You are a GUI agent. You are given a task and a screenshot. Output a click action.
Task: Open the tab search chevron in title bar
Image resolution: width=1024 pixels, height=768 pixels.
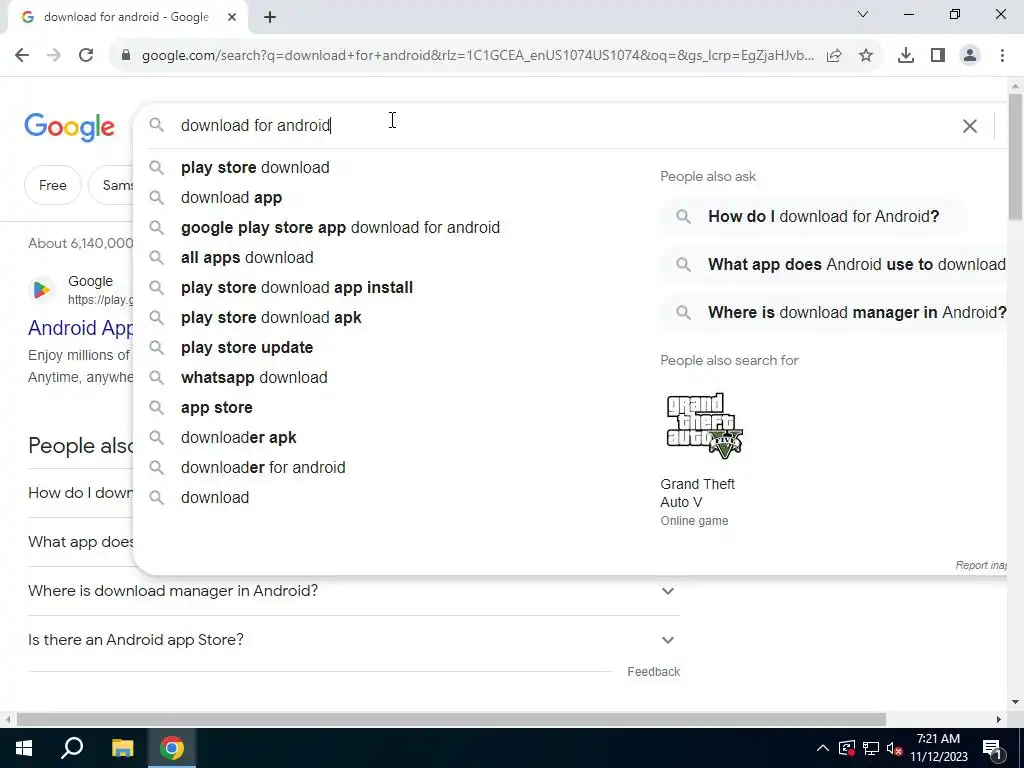click(x=863, y=14)
